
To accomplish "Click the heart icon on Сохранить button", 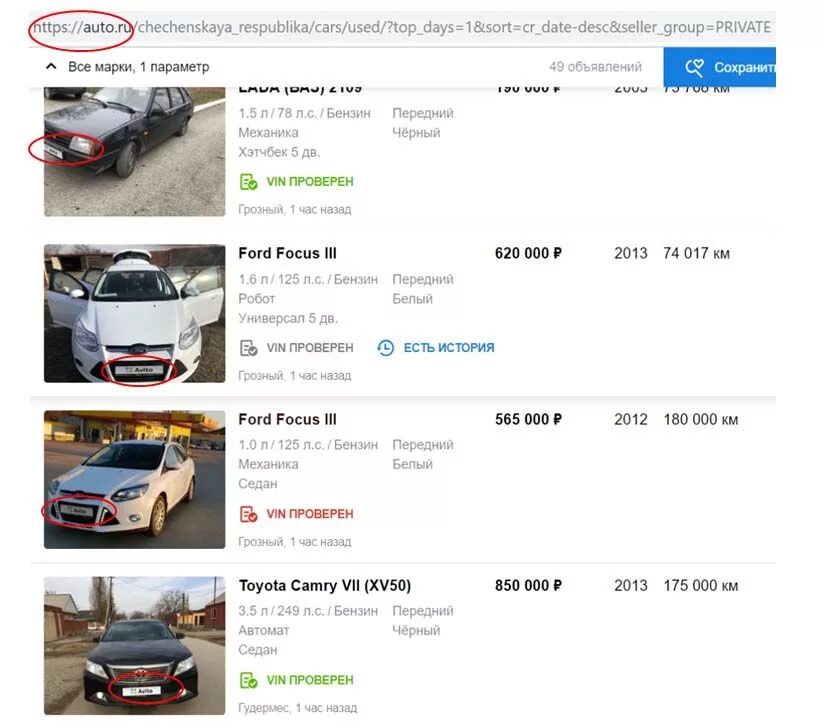I will tap(695, 68).
